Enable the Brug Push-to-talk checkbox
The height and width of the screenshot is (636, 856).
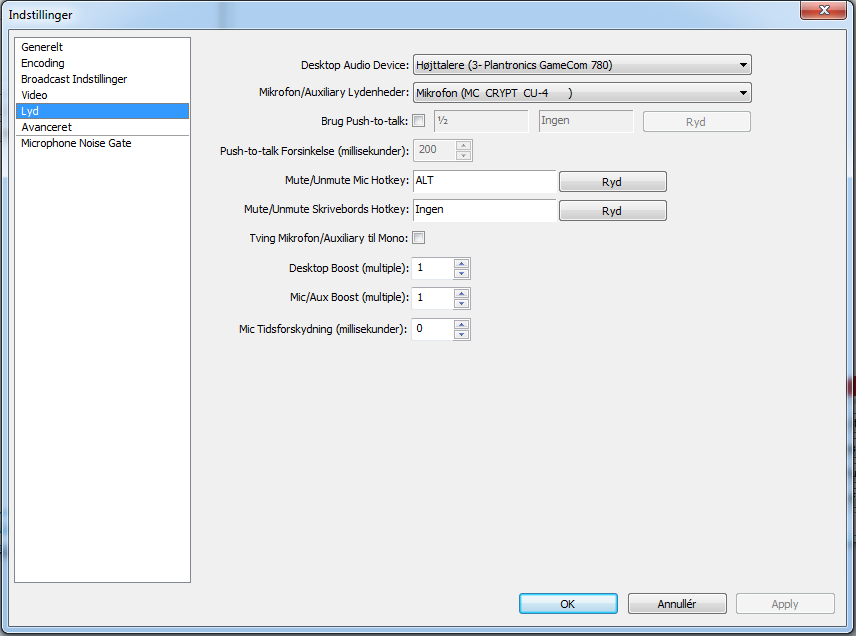click(419, 121)
